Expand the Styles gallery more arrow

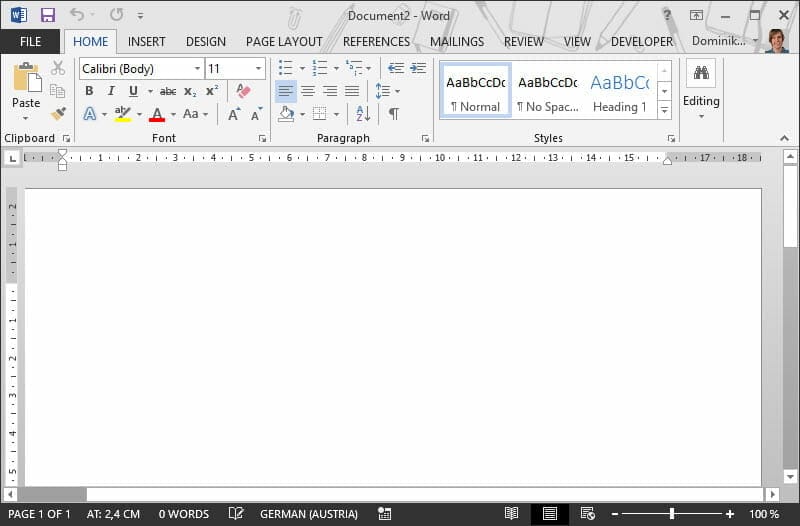click(664, 110)
